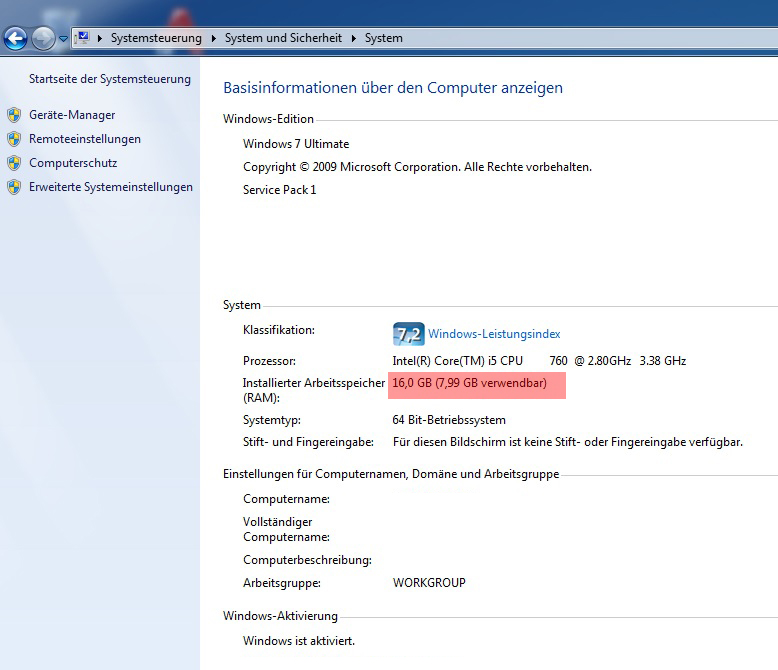Open System und Sicherheit breadcrumb

coord(283,38)
